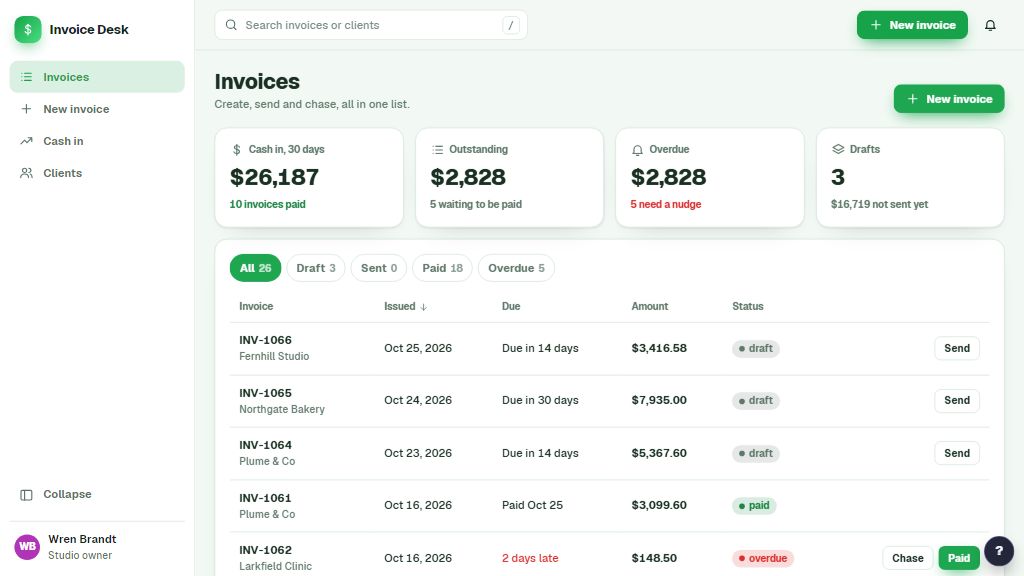Click the slash shortcut key badge
The image size is (1024, 576).
[511, 25]
